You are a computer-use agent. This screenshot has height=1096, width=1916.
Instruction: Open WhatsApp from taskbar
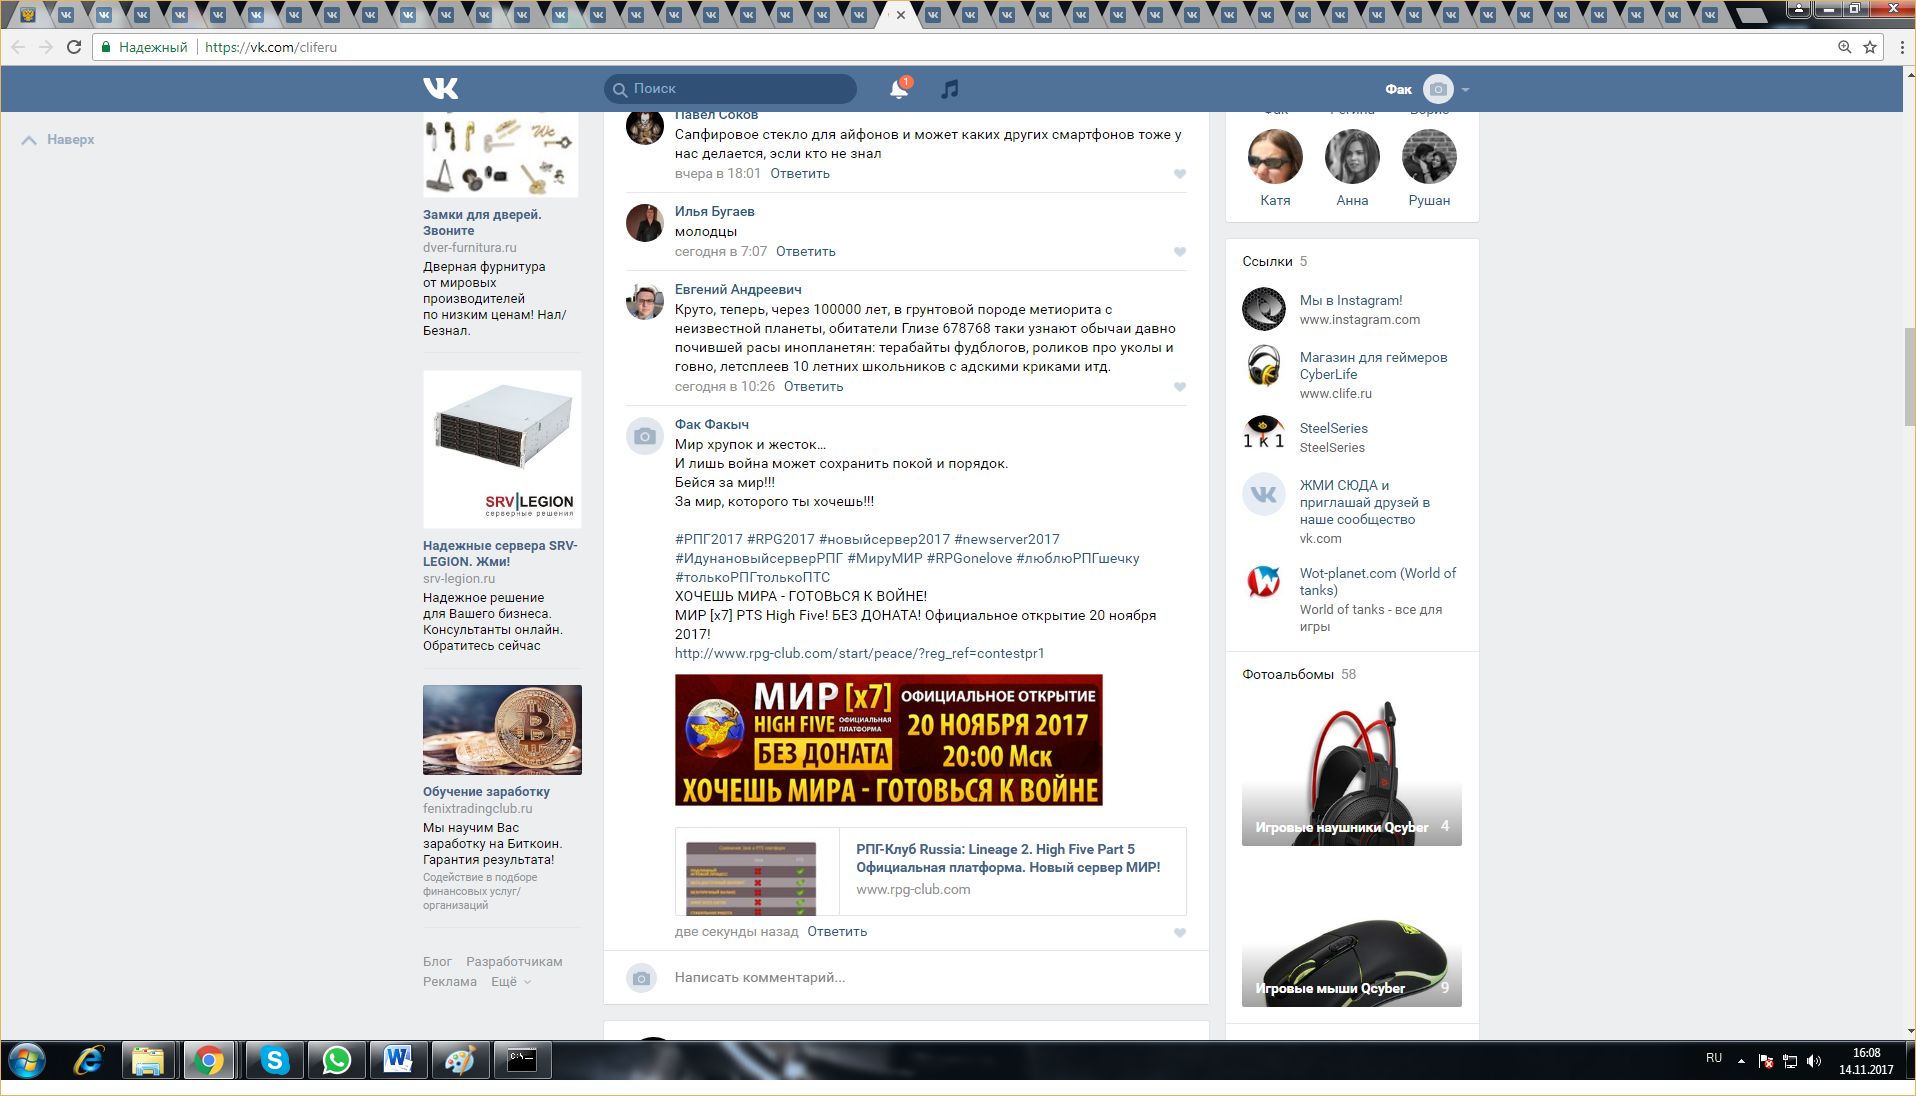coord(336,1061)
